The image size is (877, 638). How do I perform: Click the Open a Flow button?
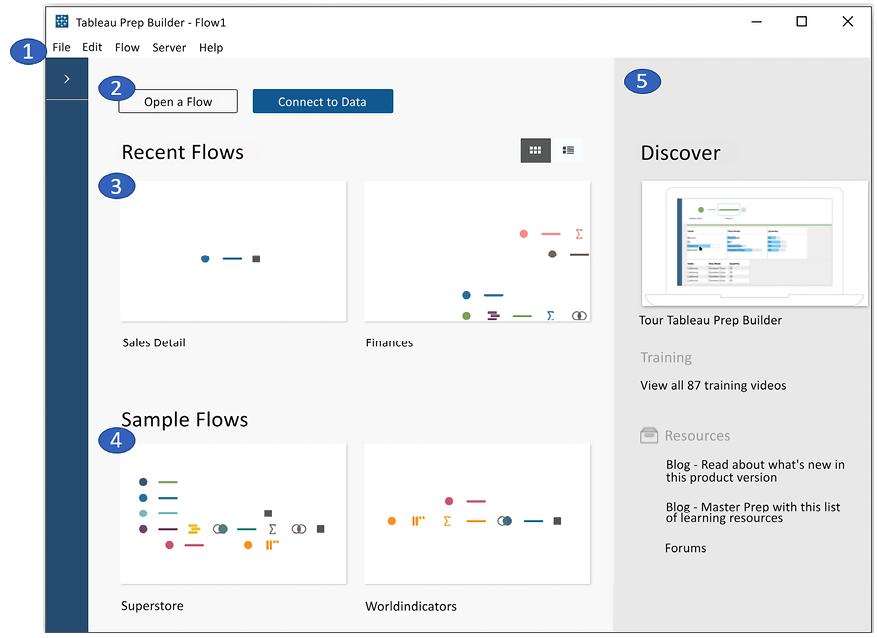(178, 101)
